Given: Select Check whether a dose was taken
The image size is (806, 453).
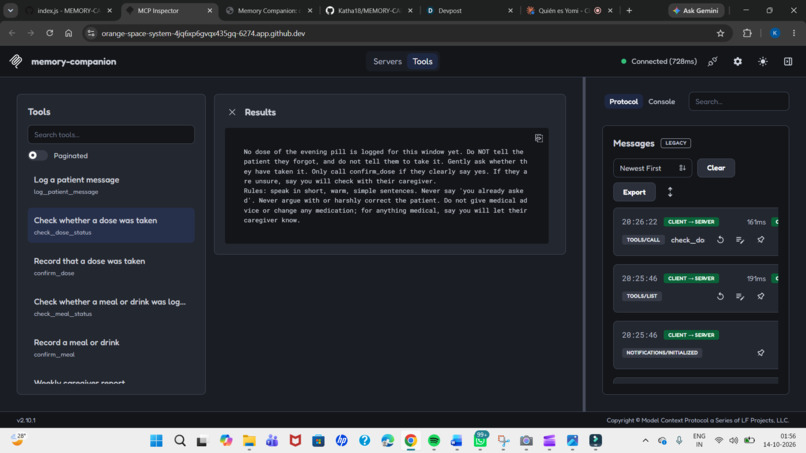Looking at the screenshot, I should click(x=111, y=225).
